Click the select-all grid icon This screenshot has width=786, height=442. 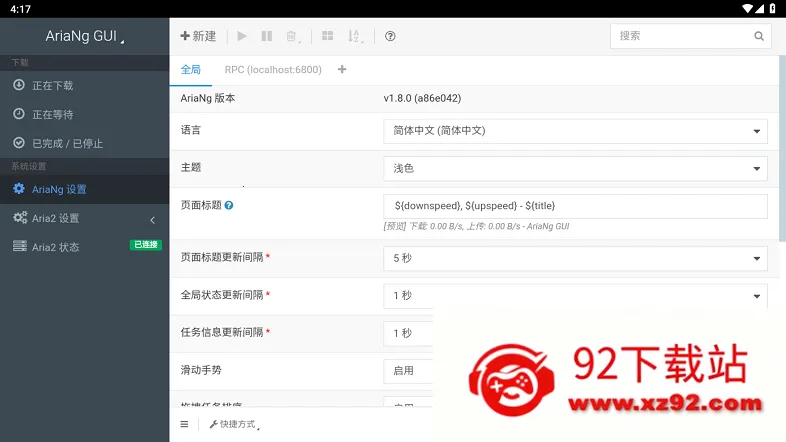pyautogui.click(x=327, y=36)
